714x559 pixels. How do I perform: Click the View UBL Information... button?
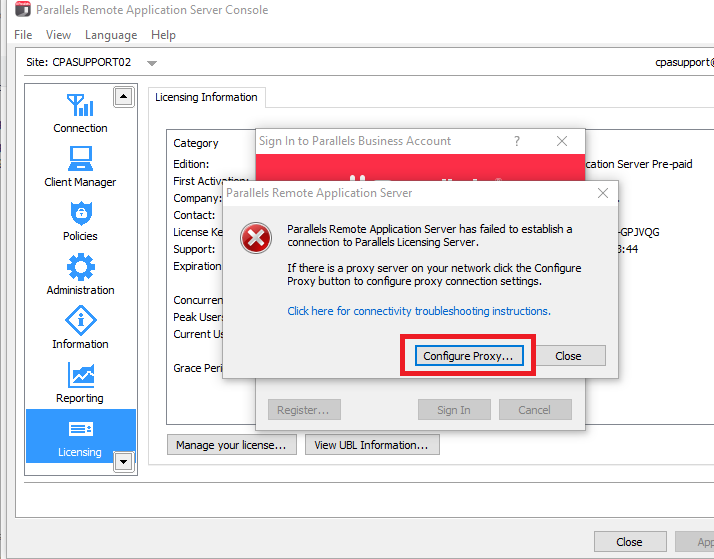pos(372,445)
